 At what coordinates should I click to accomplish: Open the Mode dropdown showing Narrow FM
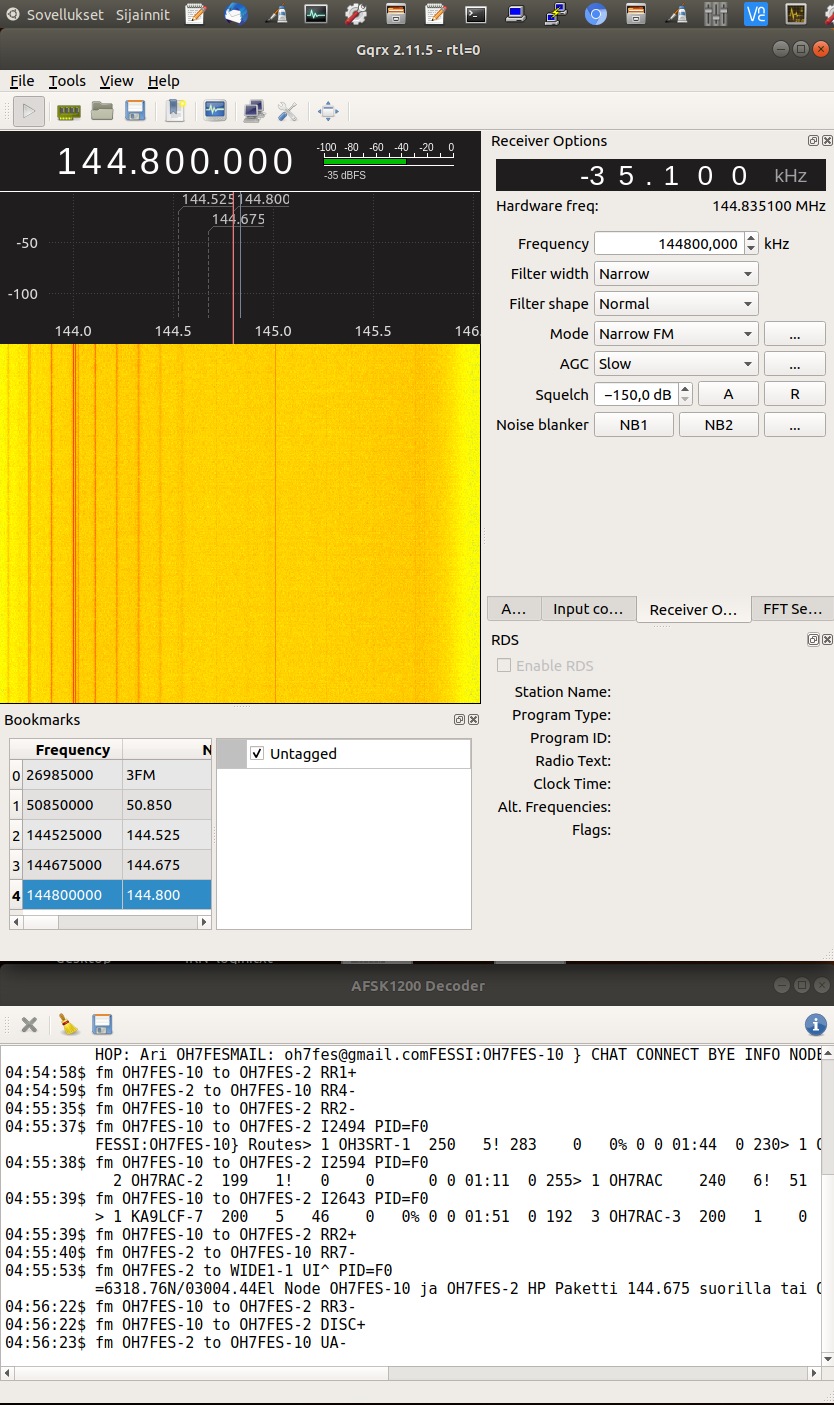coord(676,334)
